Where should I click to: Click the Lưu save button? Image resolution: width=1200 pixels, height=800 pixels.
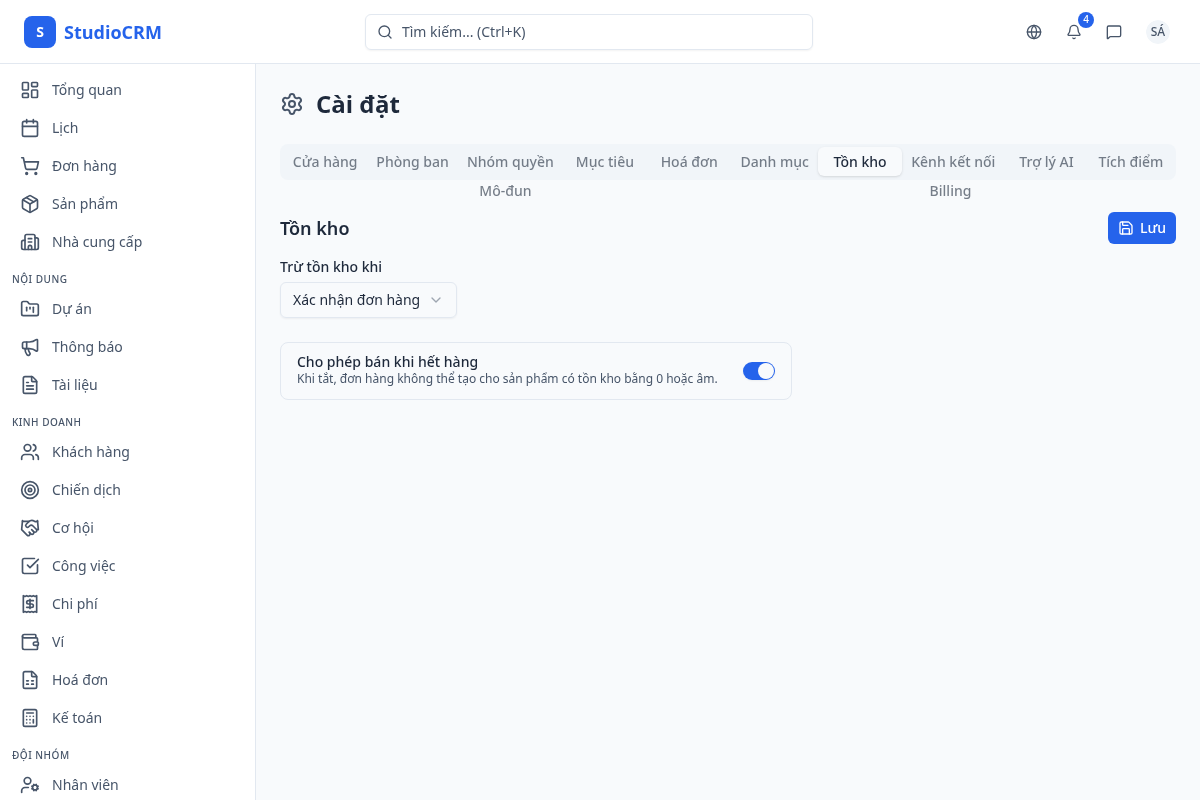pyautogui.click(x=1141, y=228)
